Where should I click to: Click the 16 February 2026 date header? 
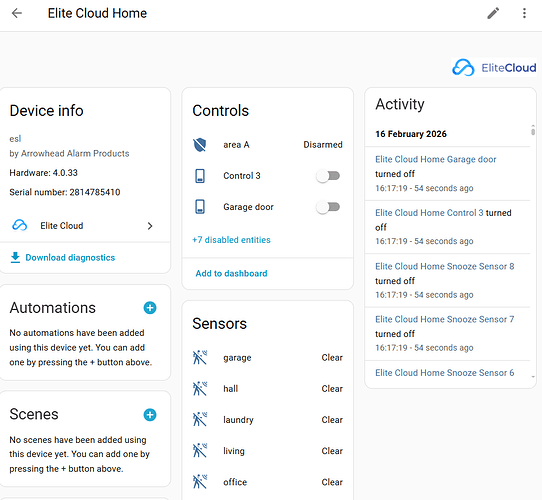click(x=411, y=134)
